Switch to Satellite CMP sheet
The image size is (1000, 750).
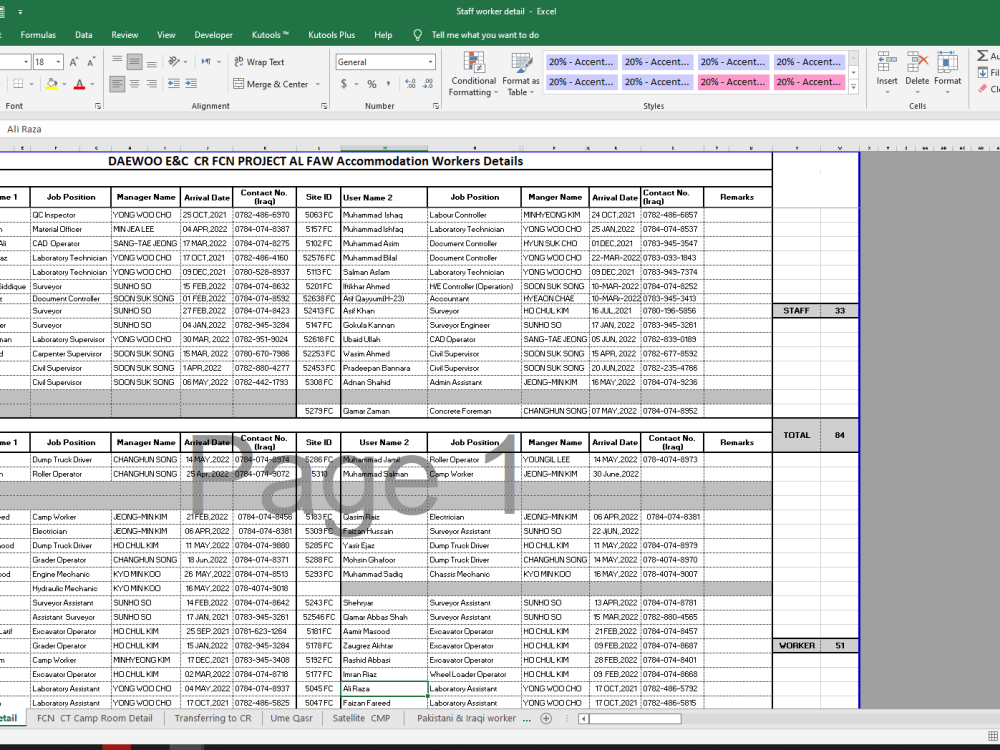coord(361,718)
